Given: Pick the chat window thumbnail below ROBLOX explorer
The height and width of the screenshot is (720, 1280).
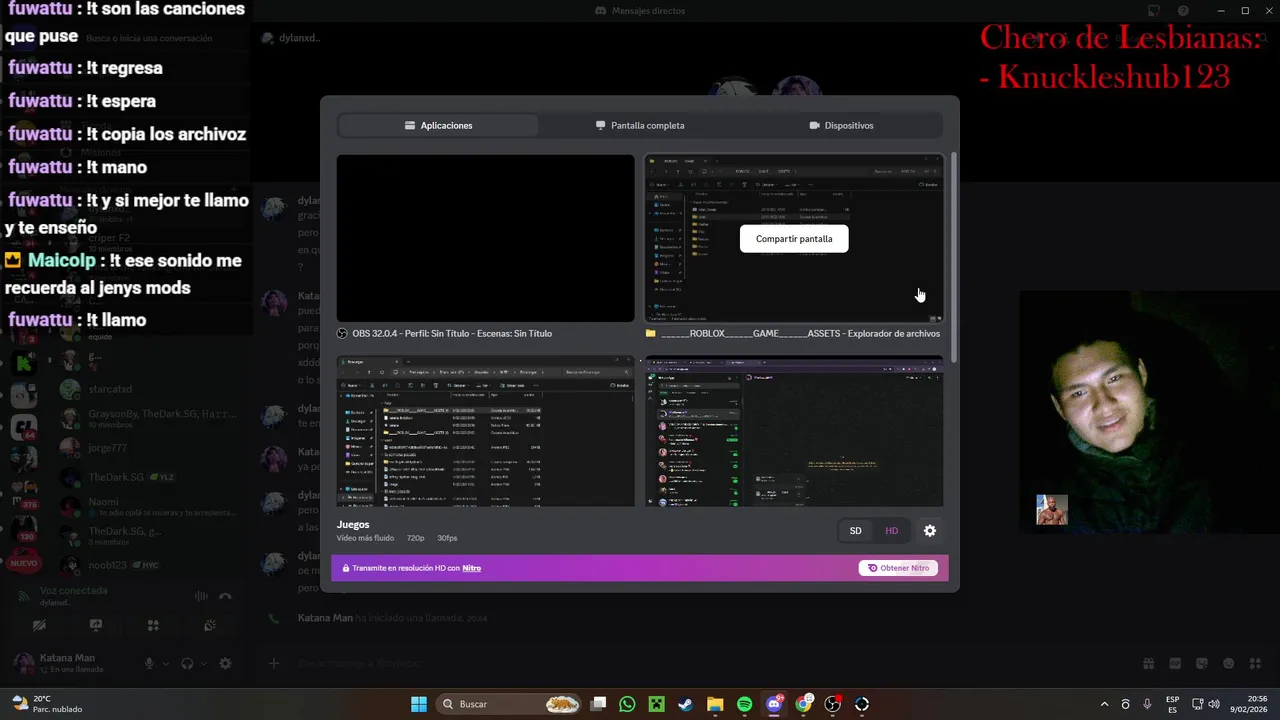Looking at the screenshot, I should (x=794, y=431).
